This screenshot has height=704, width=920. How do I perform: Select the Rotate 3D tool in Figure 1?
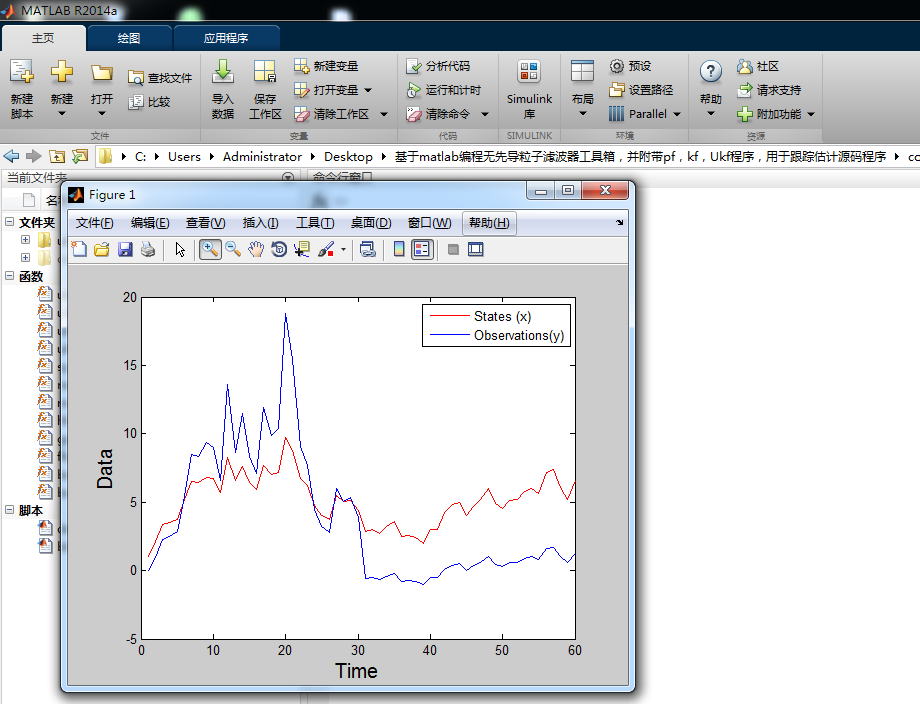[279, 249]
